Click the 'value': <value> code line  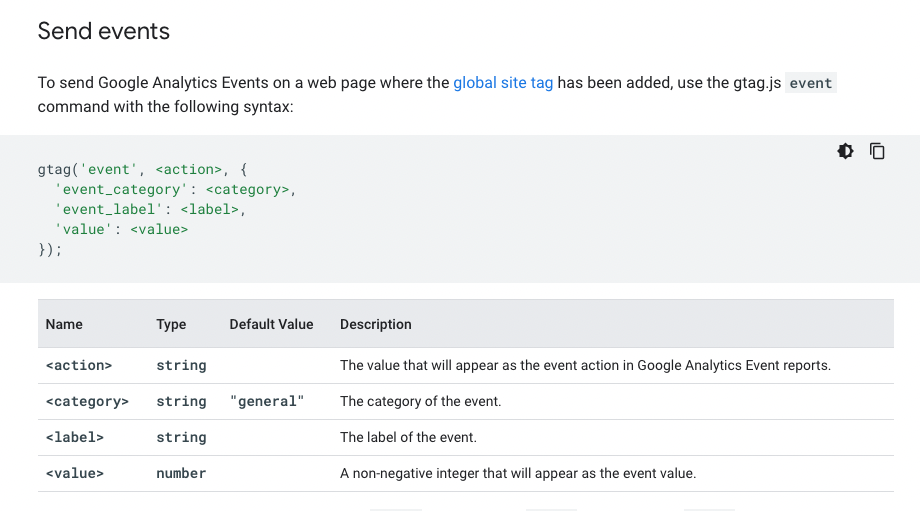pyautogui.click(x=121, y=229)
